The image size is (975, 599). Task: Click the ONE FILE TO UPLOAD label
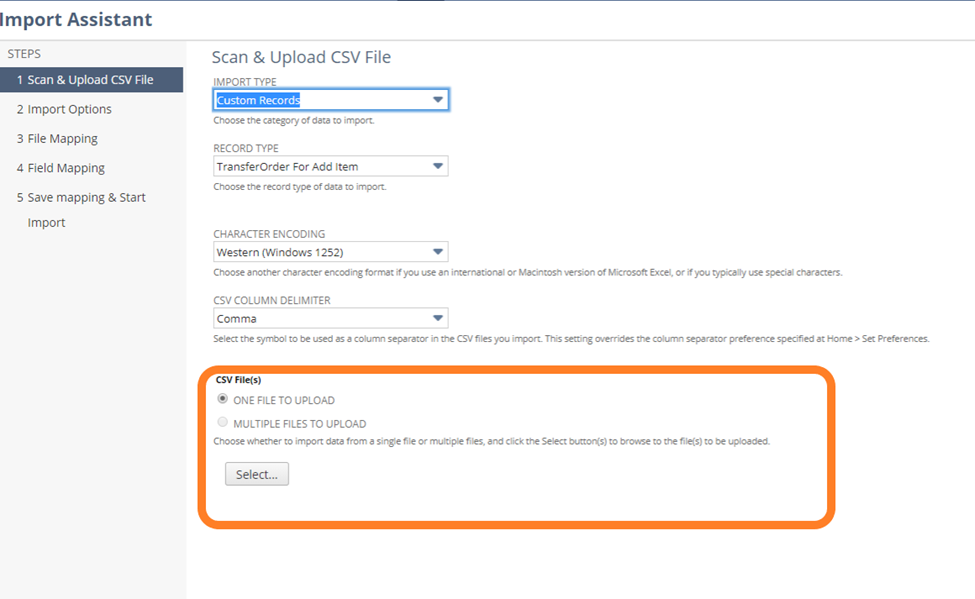[x=284, y=401]
